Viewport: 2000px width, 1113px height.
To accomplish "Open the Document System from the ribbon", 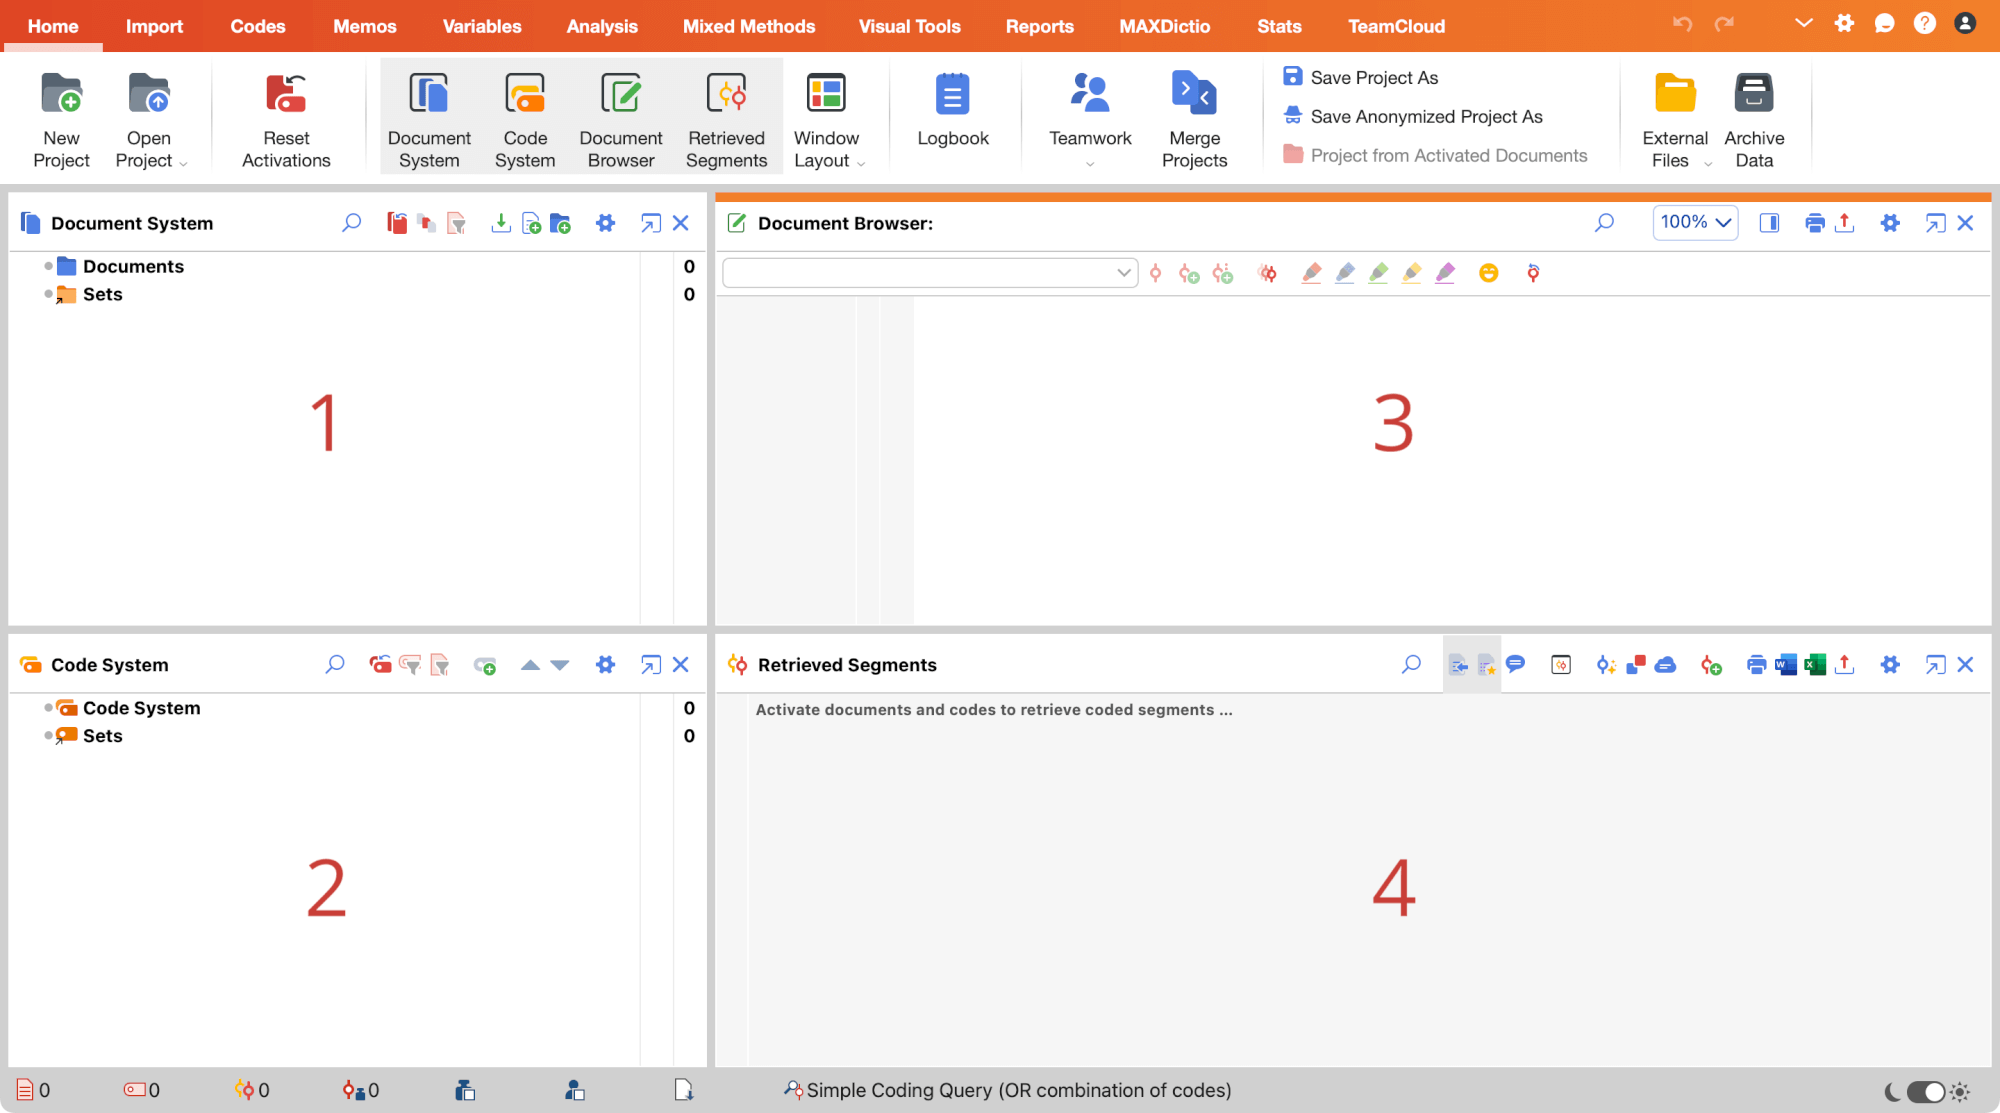I will tap(429, 115).
